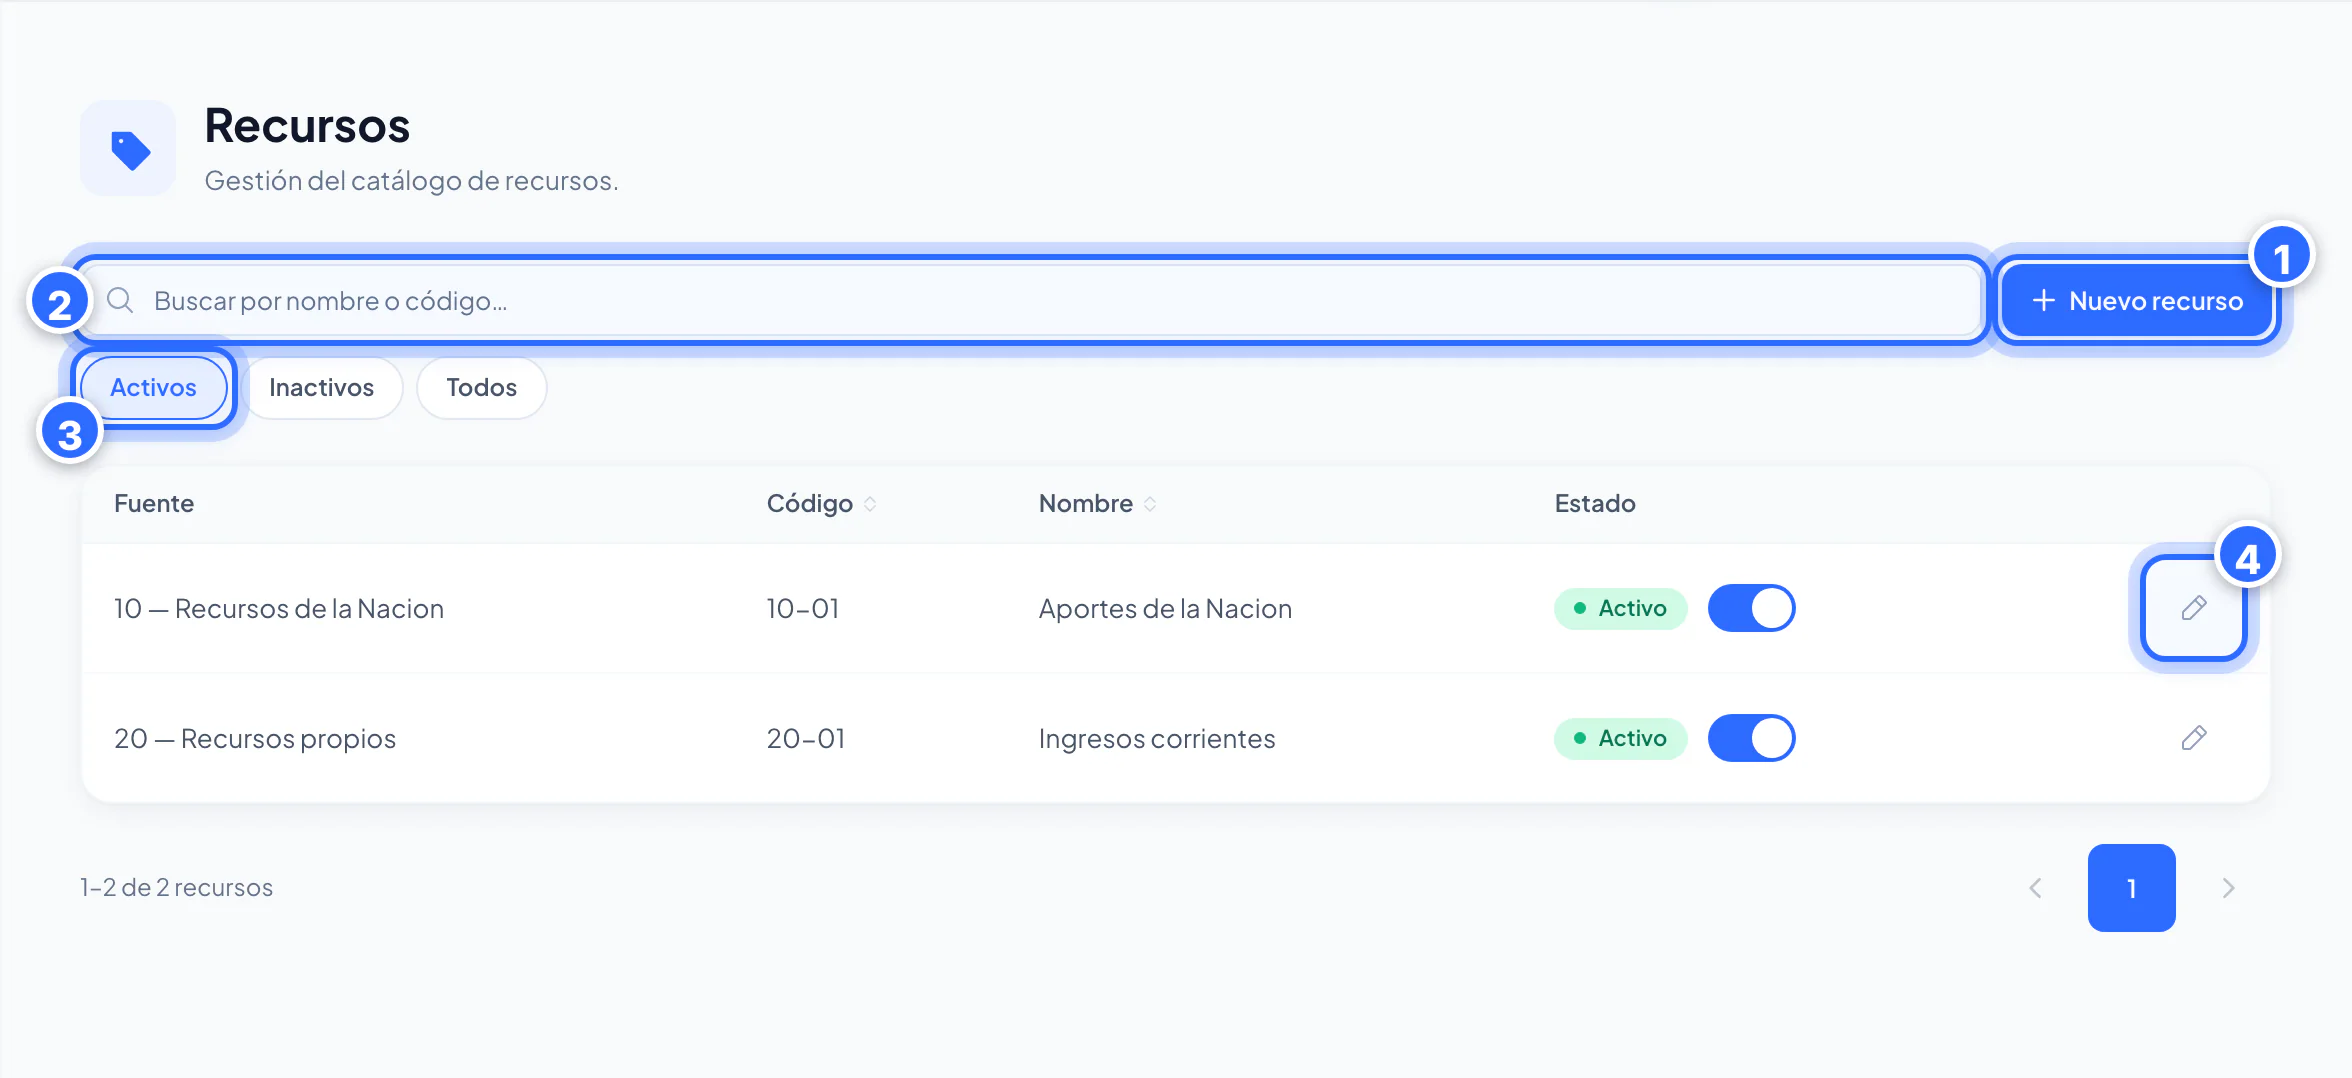Toggle off the 20-01 resource switch
The width and height of the screenshot is (2352, 1078).
point(1751,738)
